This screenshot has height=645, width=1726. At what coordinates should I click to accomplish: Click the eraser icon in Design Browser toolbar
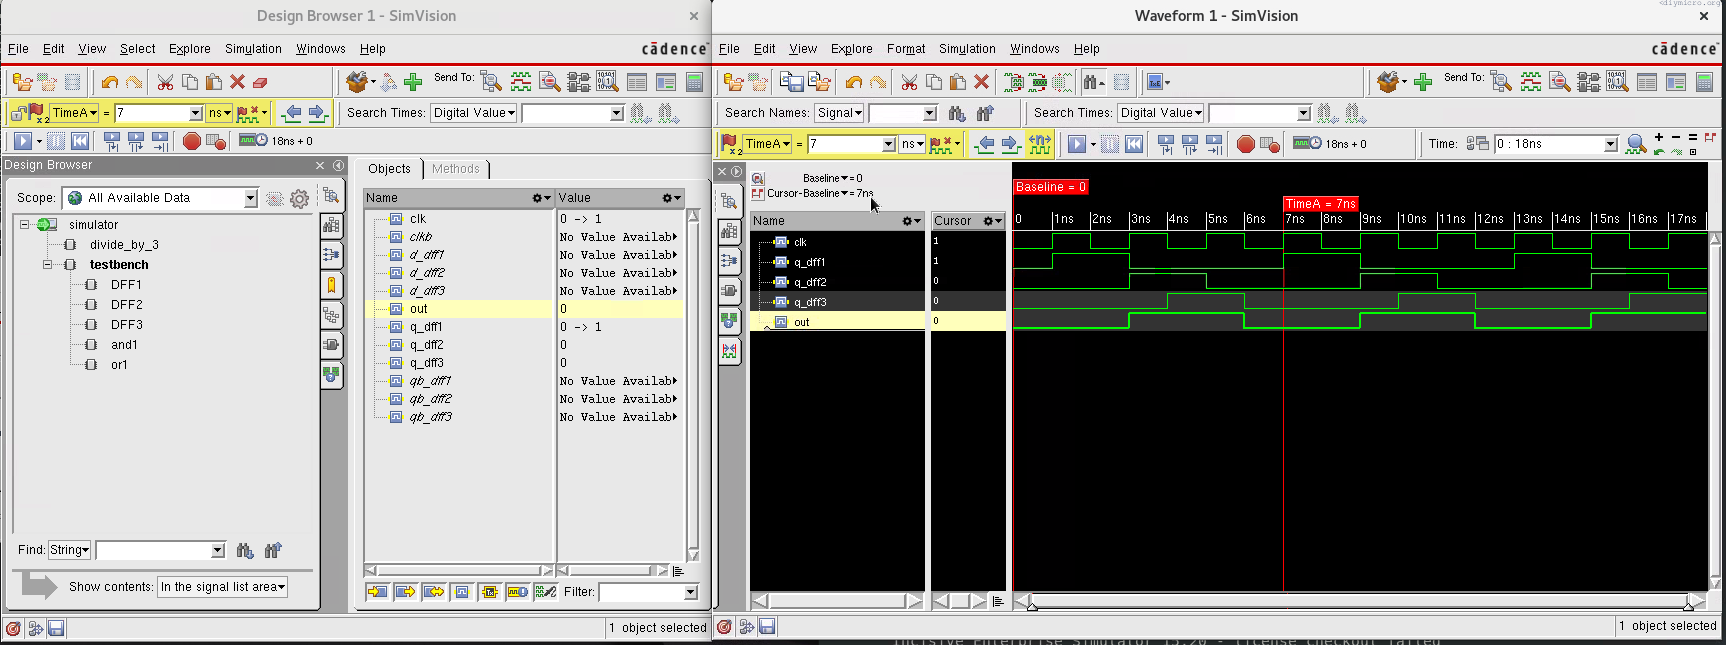(261, 82)
